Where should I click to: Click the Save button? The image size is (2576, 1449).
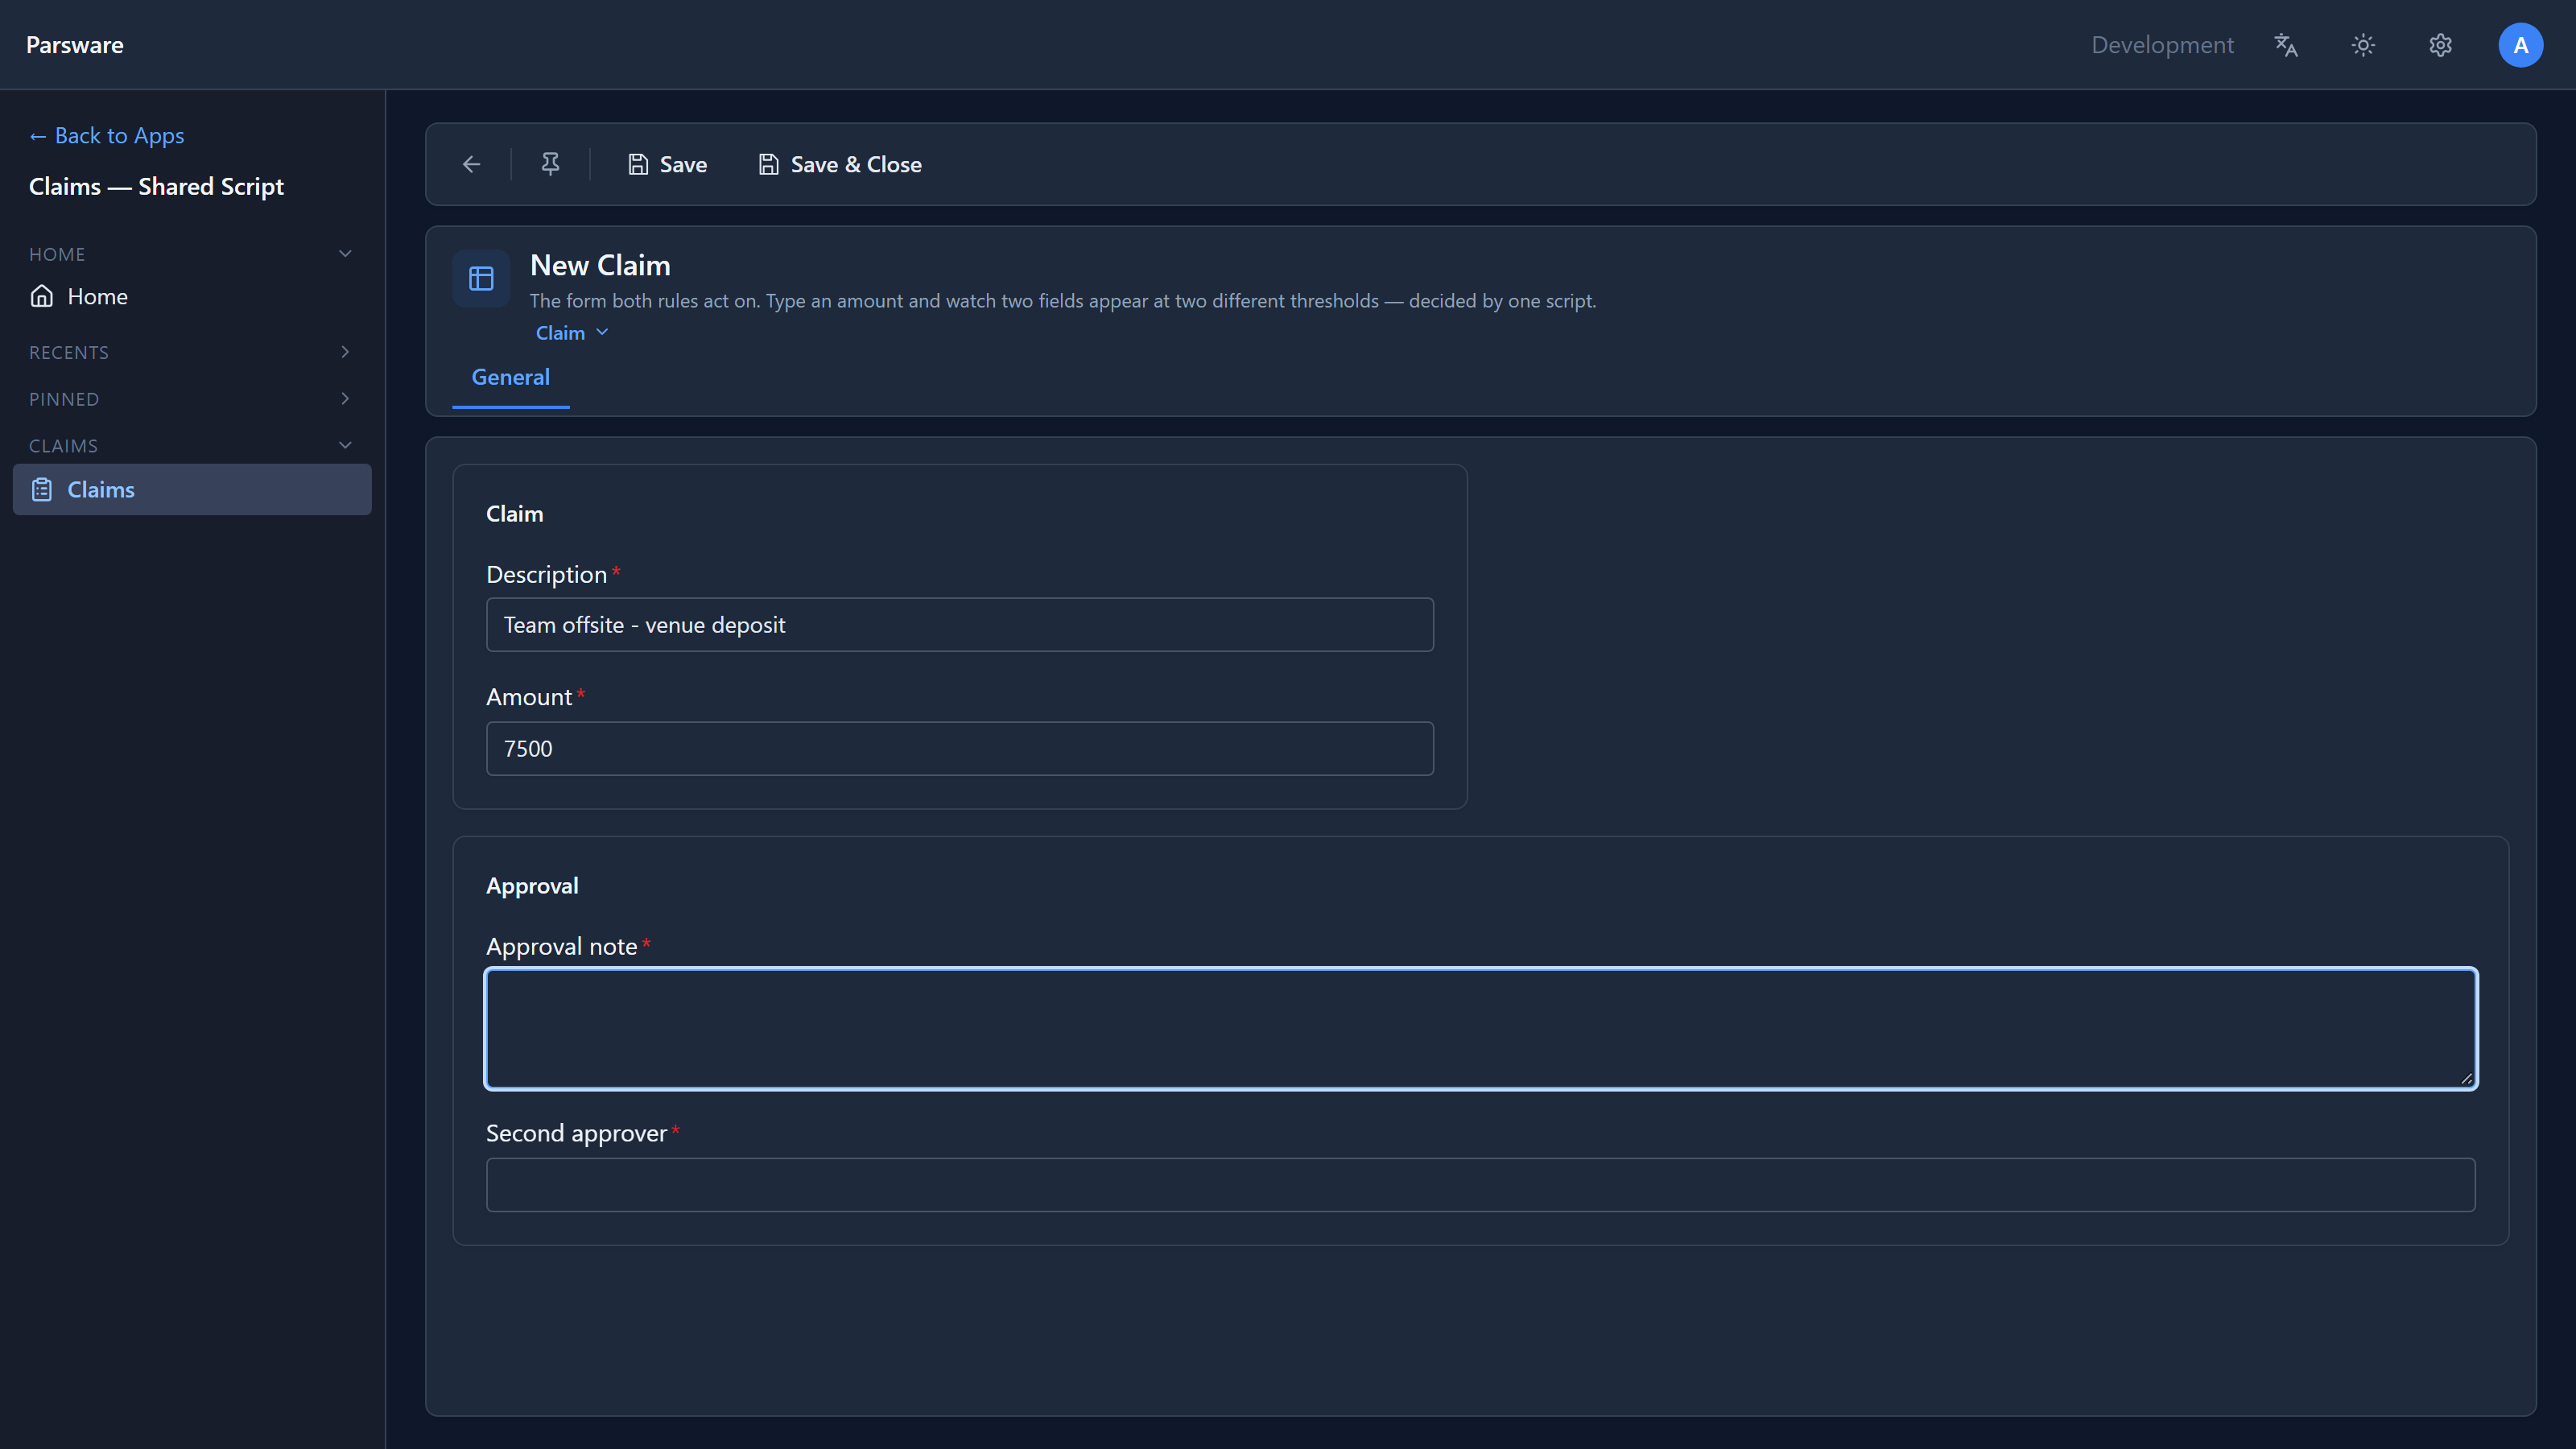pos(667,164)
